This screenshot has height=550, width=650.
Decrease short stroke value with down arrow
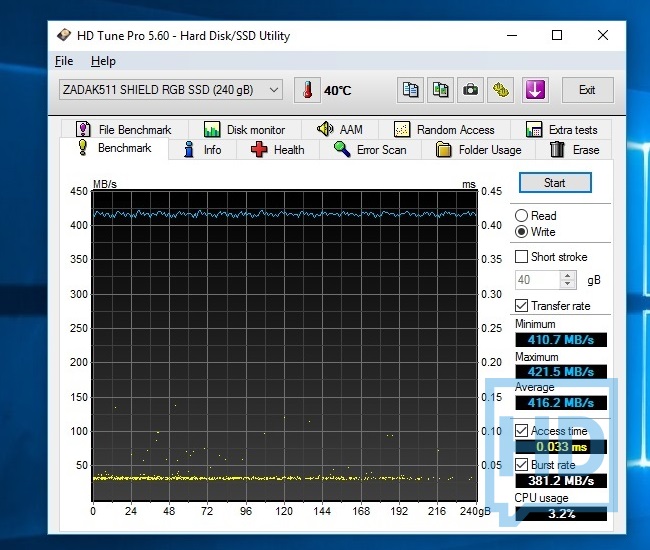[x=569, y=285]
